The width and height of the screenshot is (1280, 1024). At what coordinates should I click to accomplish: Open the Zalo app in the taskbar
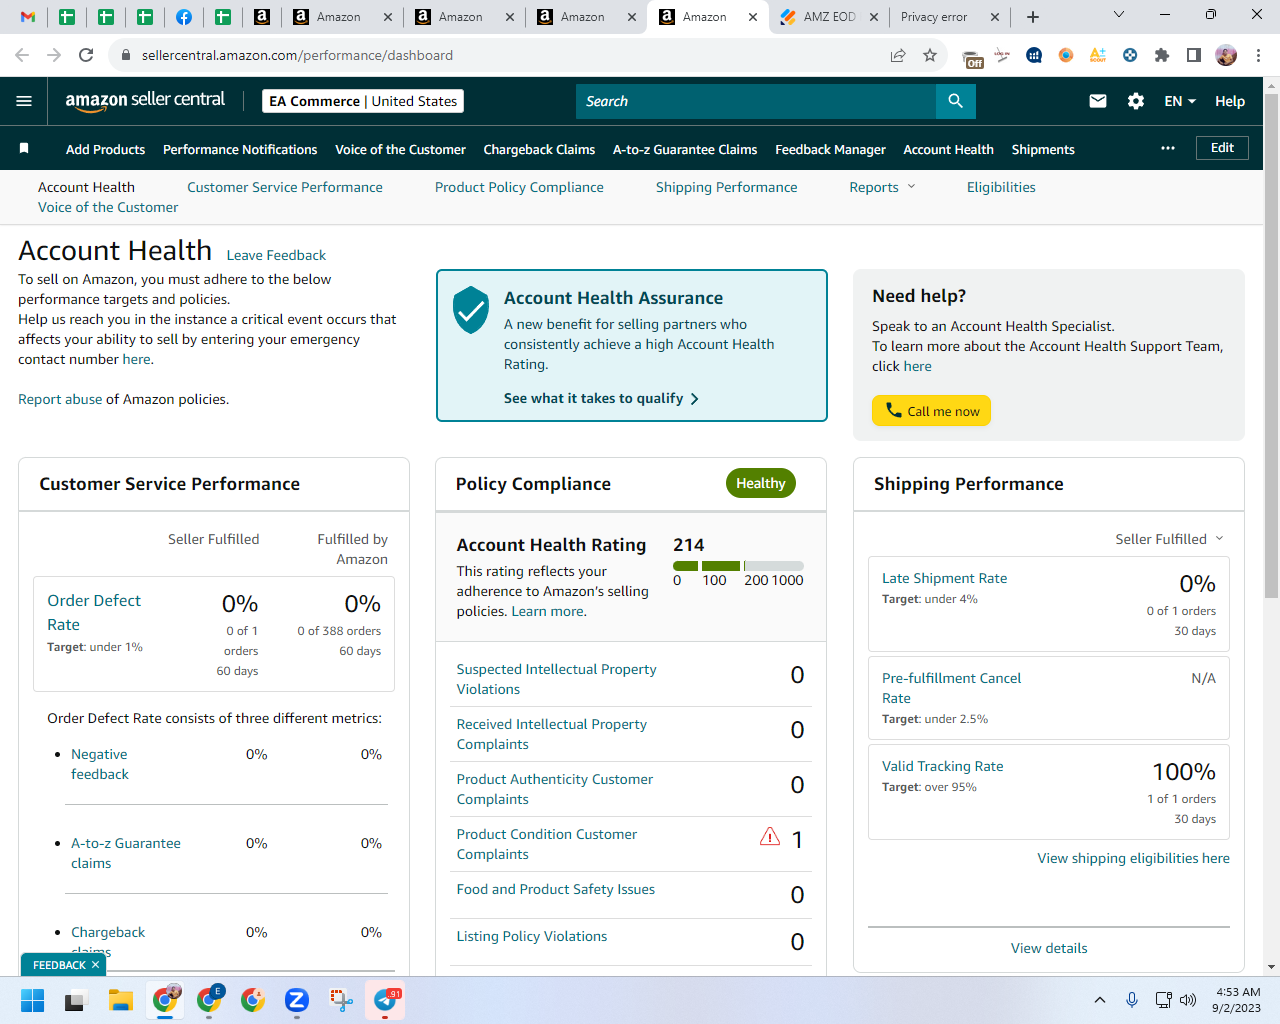(296, 1000)
